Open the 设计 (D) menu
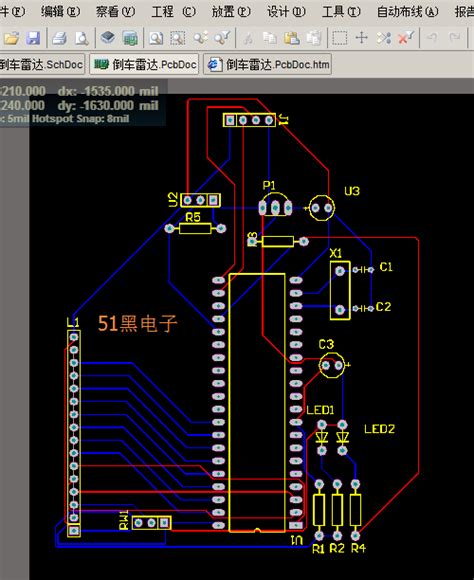 (286, 12)
